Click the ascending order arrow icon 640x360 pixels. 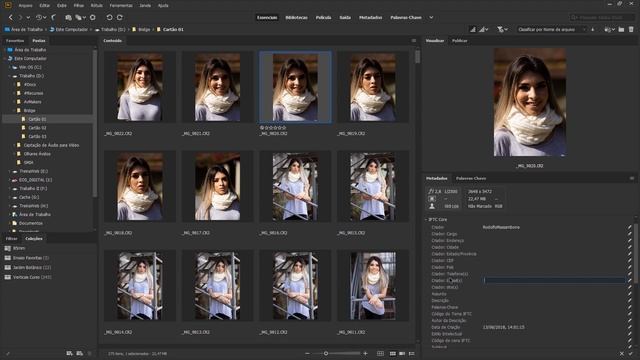[593, 29]
